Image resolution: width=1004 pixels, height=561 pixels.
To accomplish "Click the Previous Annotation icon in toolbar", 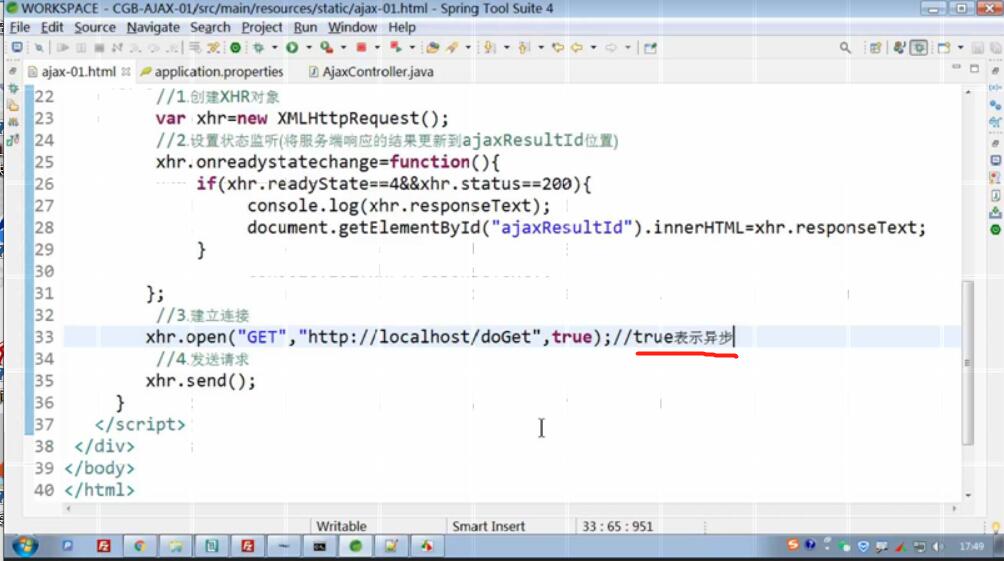I will click(524, 47).
